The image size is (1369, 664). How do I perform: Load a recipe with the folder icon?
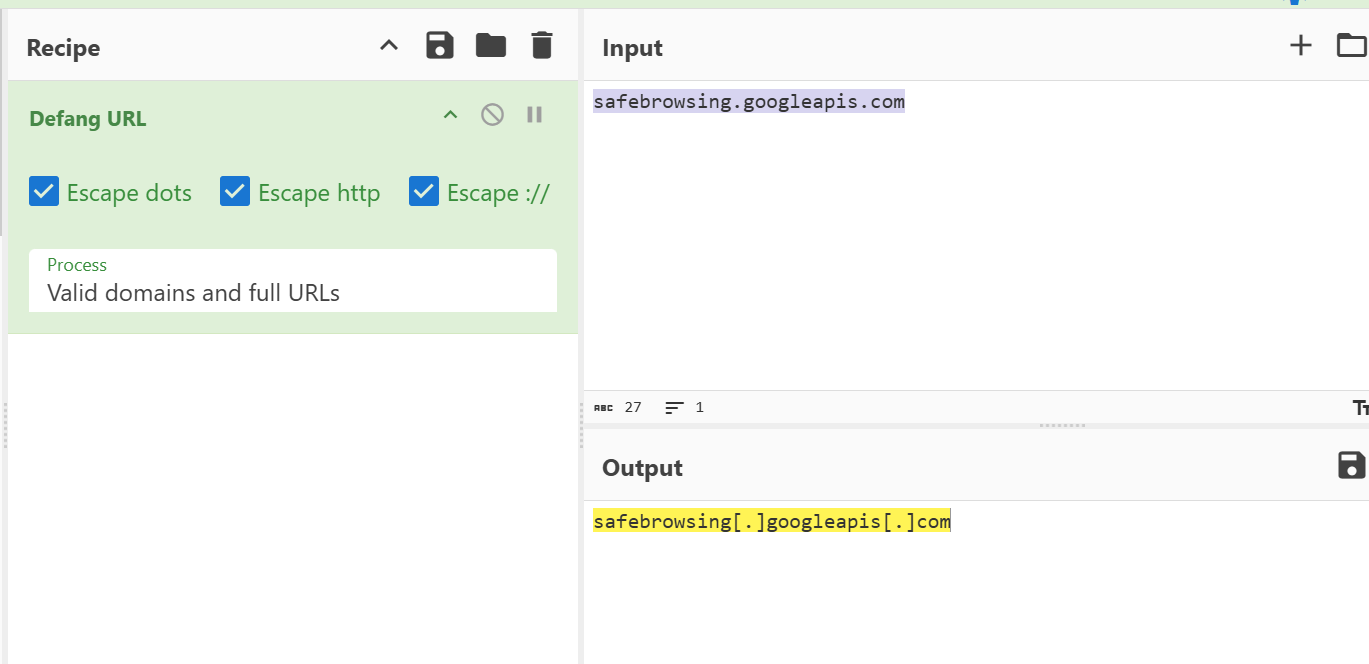491,45
